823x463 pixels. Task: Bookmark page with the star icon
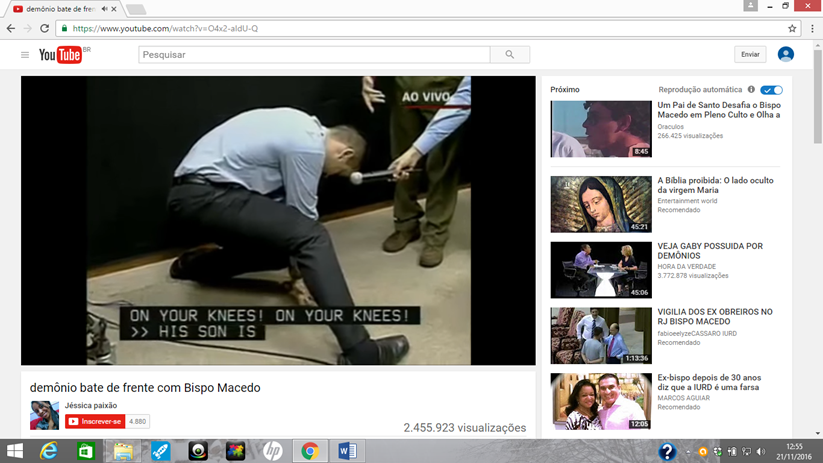(x=793, y=28)
